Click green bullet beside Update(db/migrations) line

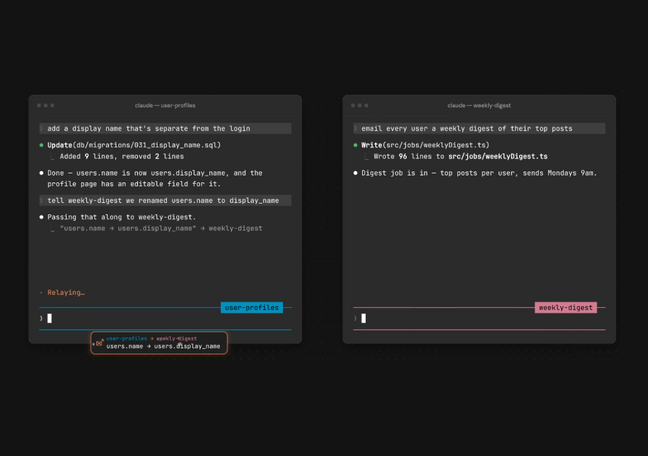pos(41,145)
